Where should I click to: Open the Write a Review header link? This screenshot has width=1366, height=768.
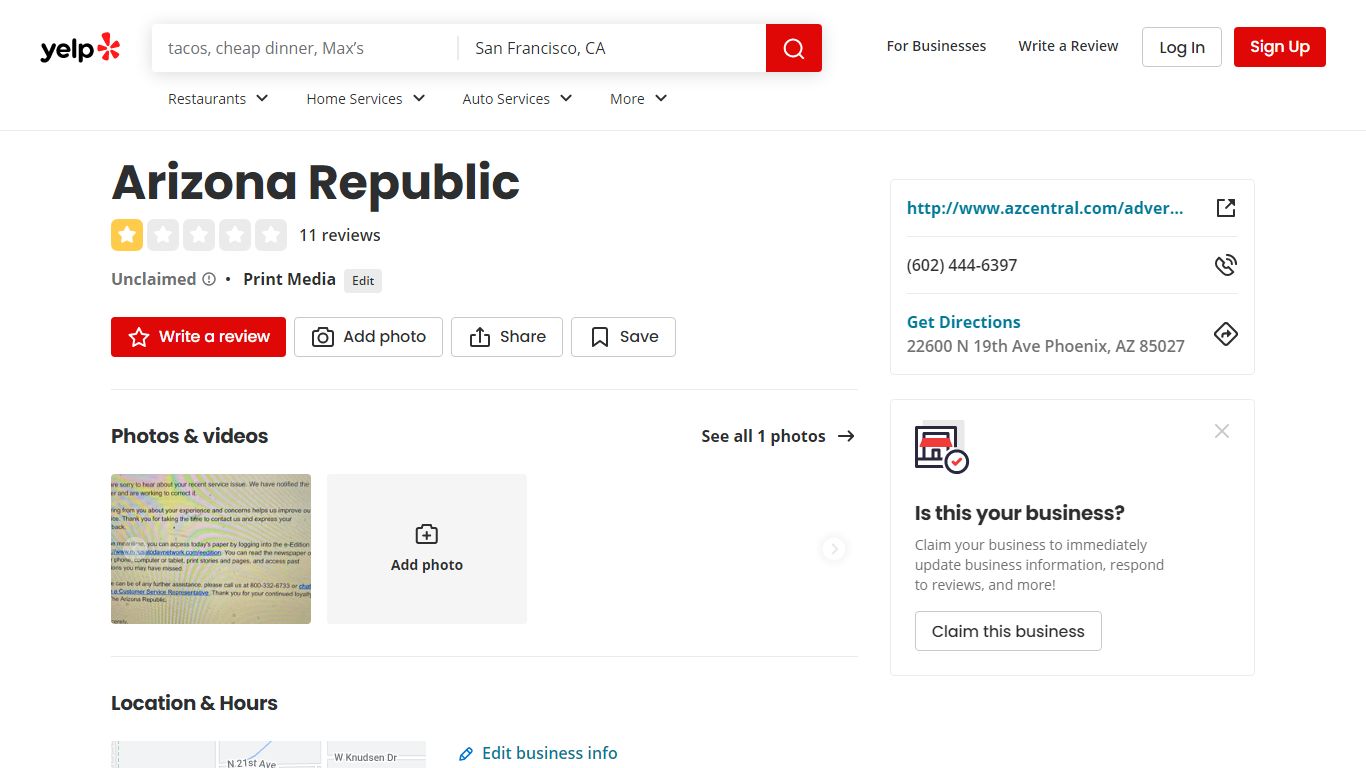tap(1068, 46)
